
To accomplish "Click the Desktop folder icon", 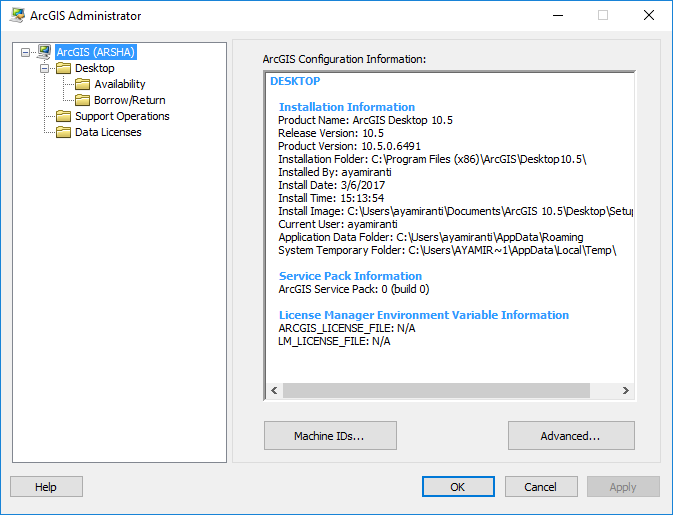I will (64, 68).
